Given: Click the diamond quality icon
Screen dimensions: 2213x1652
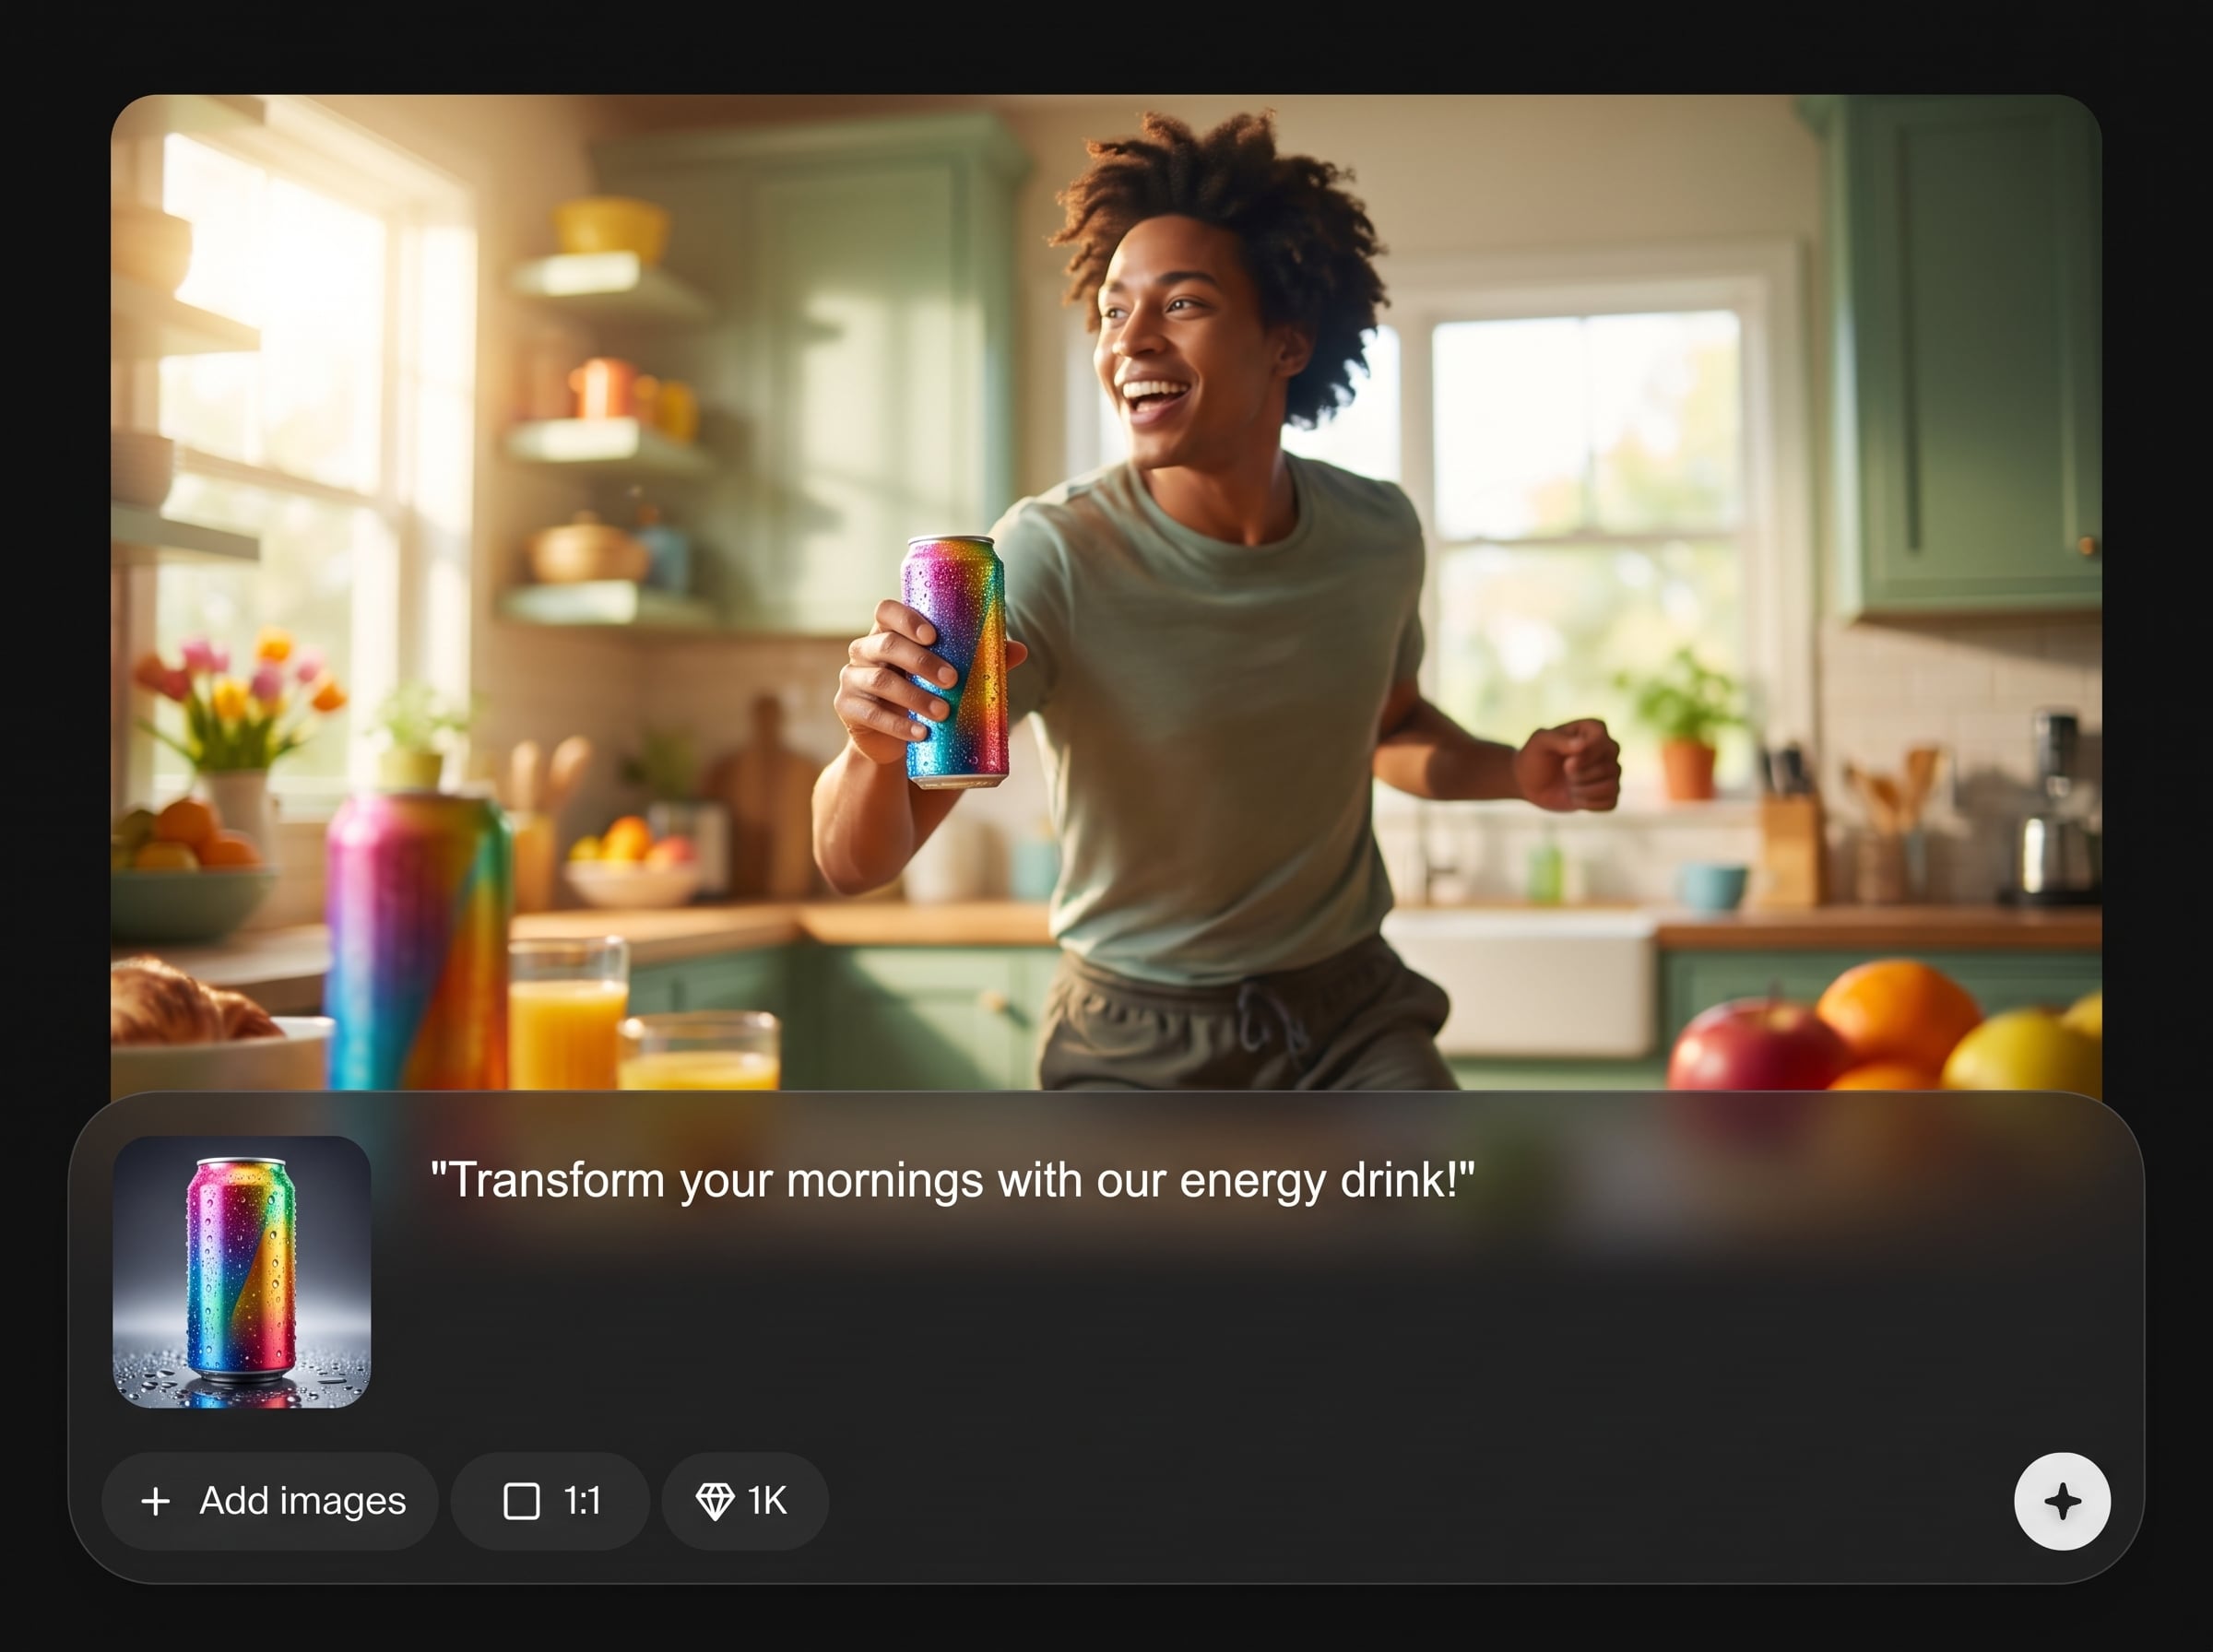Looking at the screenshot, I should coord(714,1501).
